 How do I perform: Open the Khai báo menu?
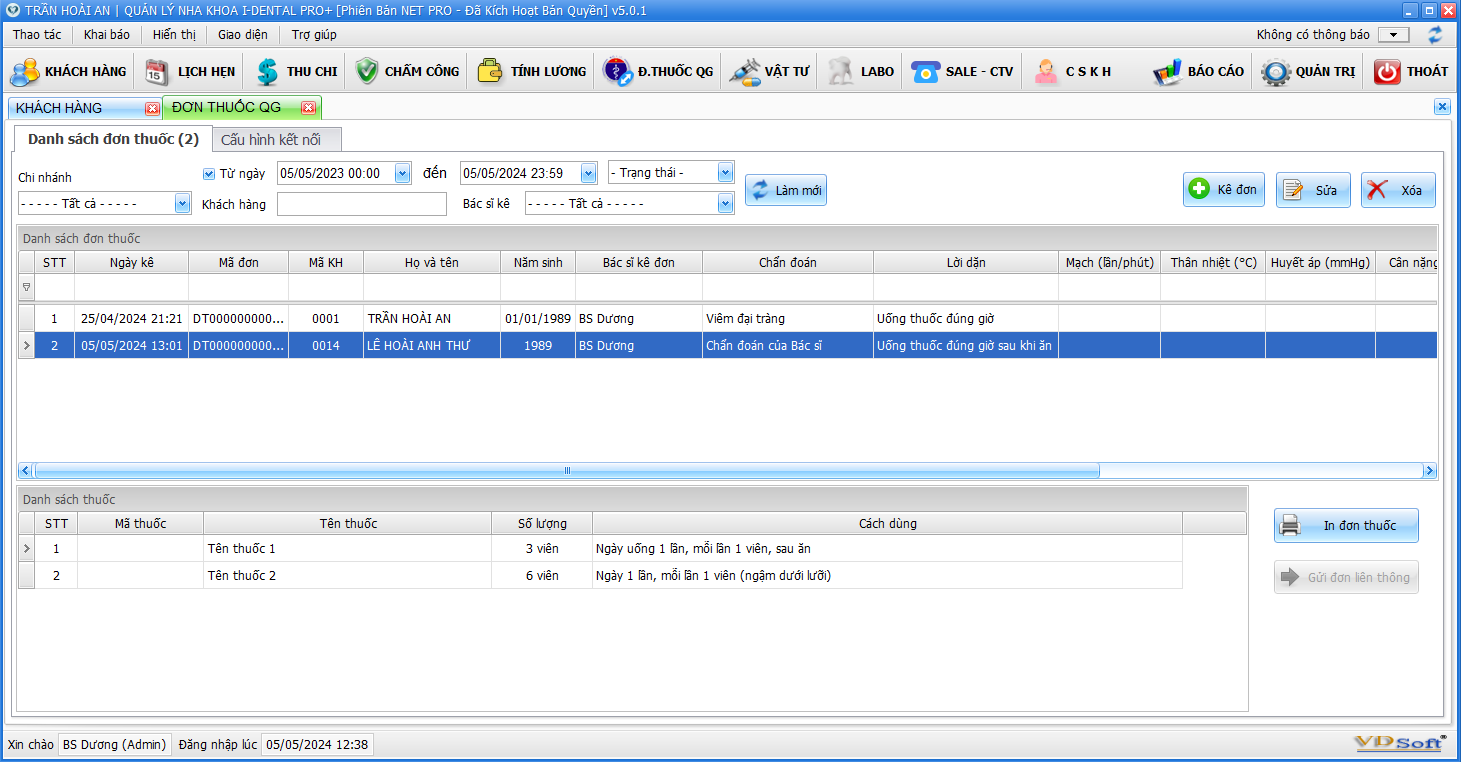(x=107, y=34)
